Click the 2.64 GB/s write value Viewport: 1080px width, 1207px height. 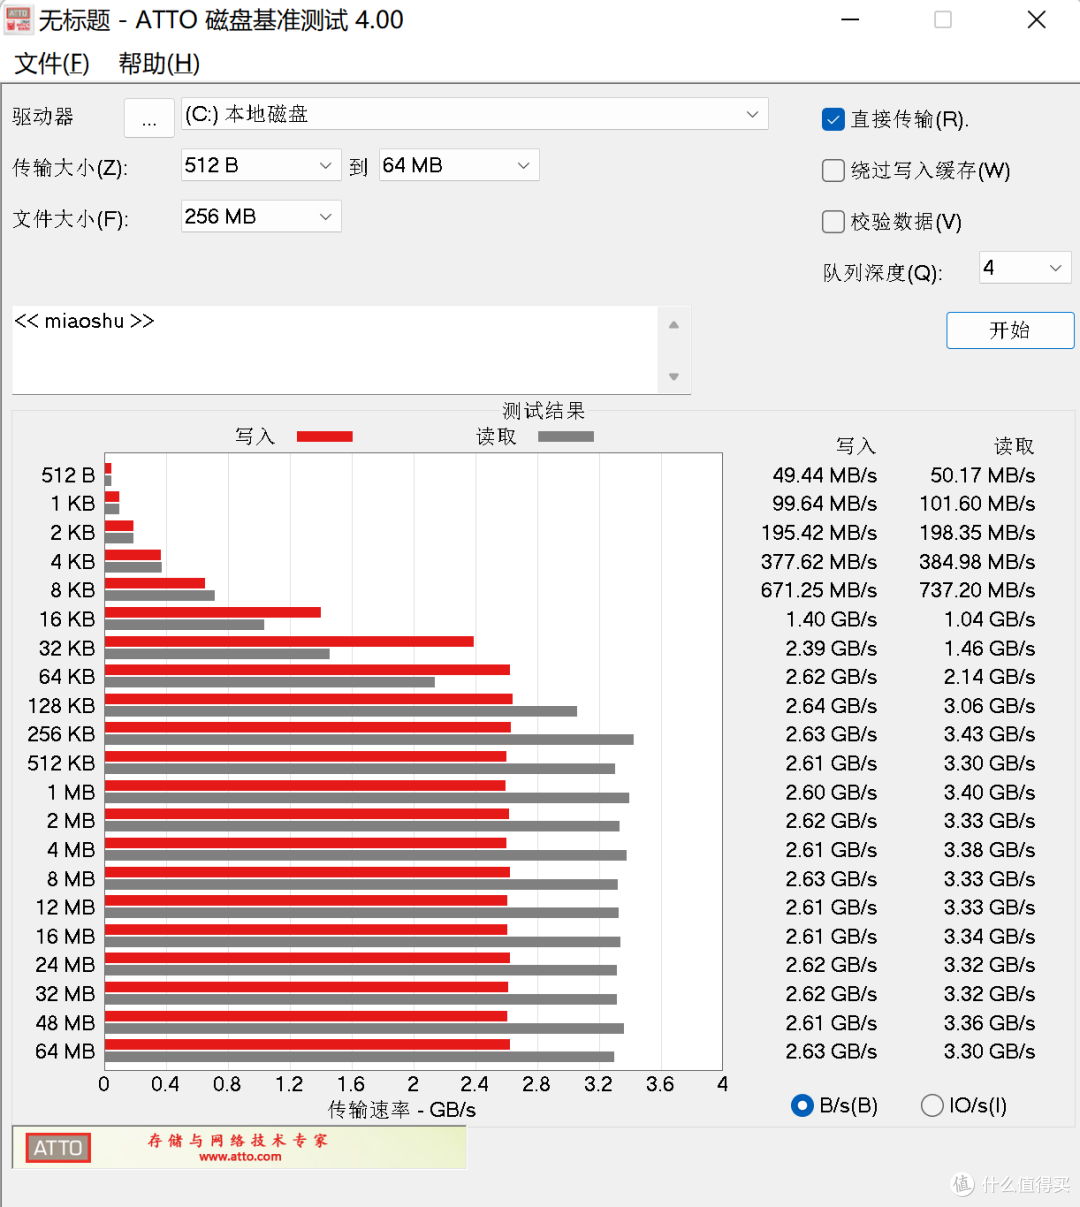832,706
